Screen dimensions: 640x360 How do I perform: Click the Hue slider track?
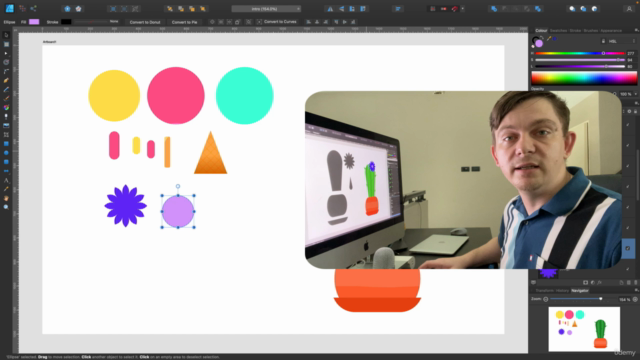[580, 53]
